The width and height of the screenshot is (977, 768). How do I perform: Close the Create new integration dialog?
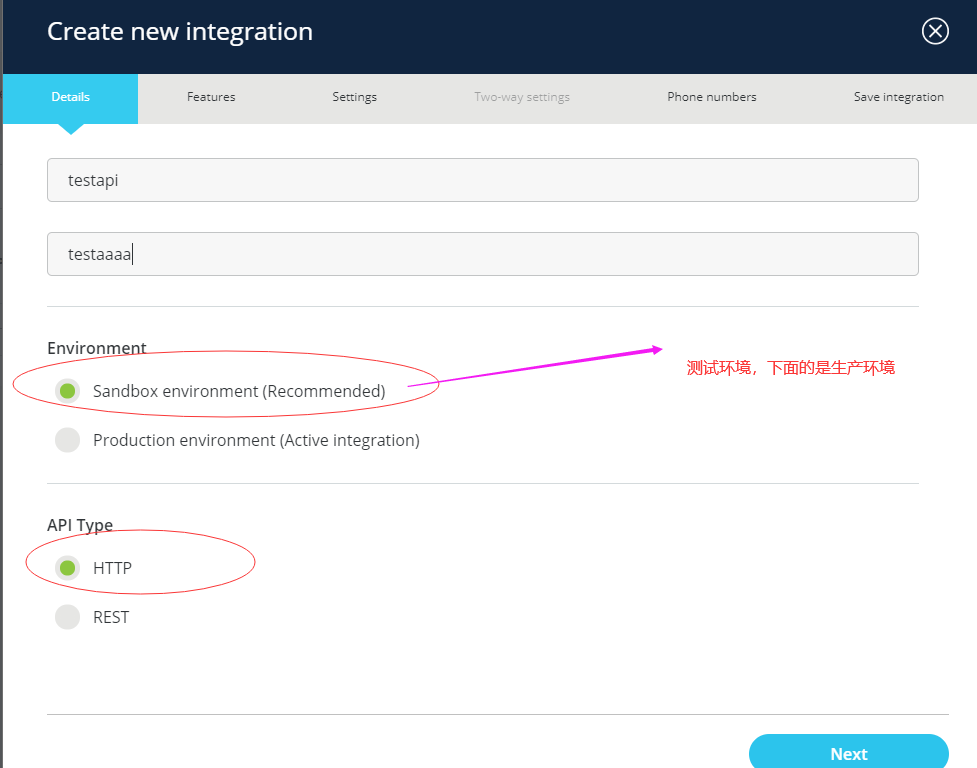(x=935, y=32)
